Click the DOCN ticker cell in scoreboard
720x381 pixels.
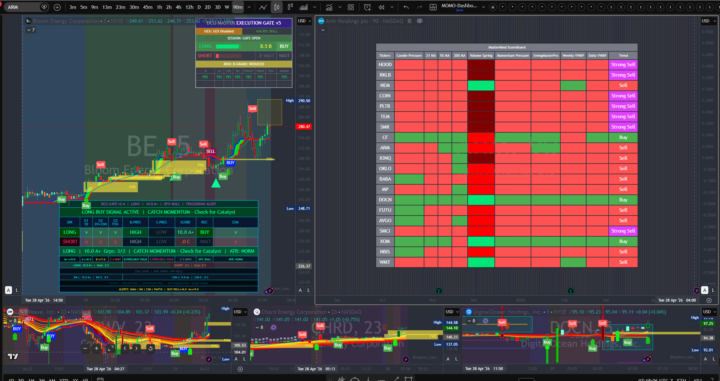tap(385, 200)
